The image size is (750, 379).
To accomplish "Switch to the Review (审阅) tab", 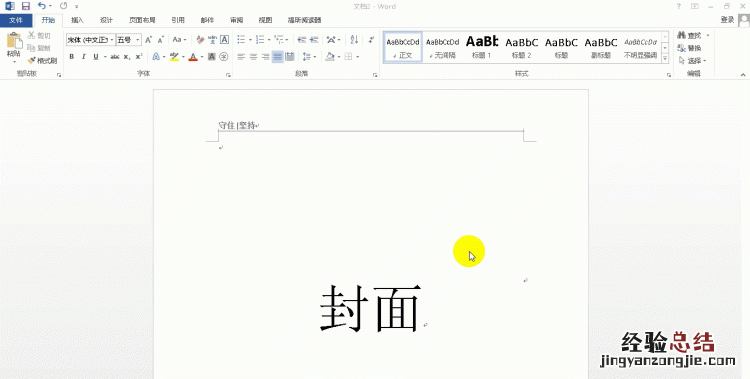I will (236, 20).
